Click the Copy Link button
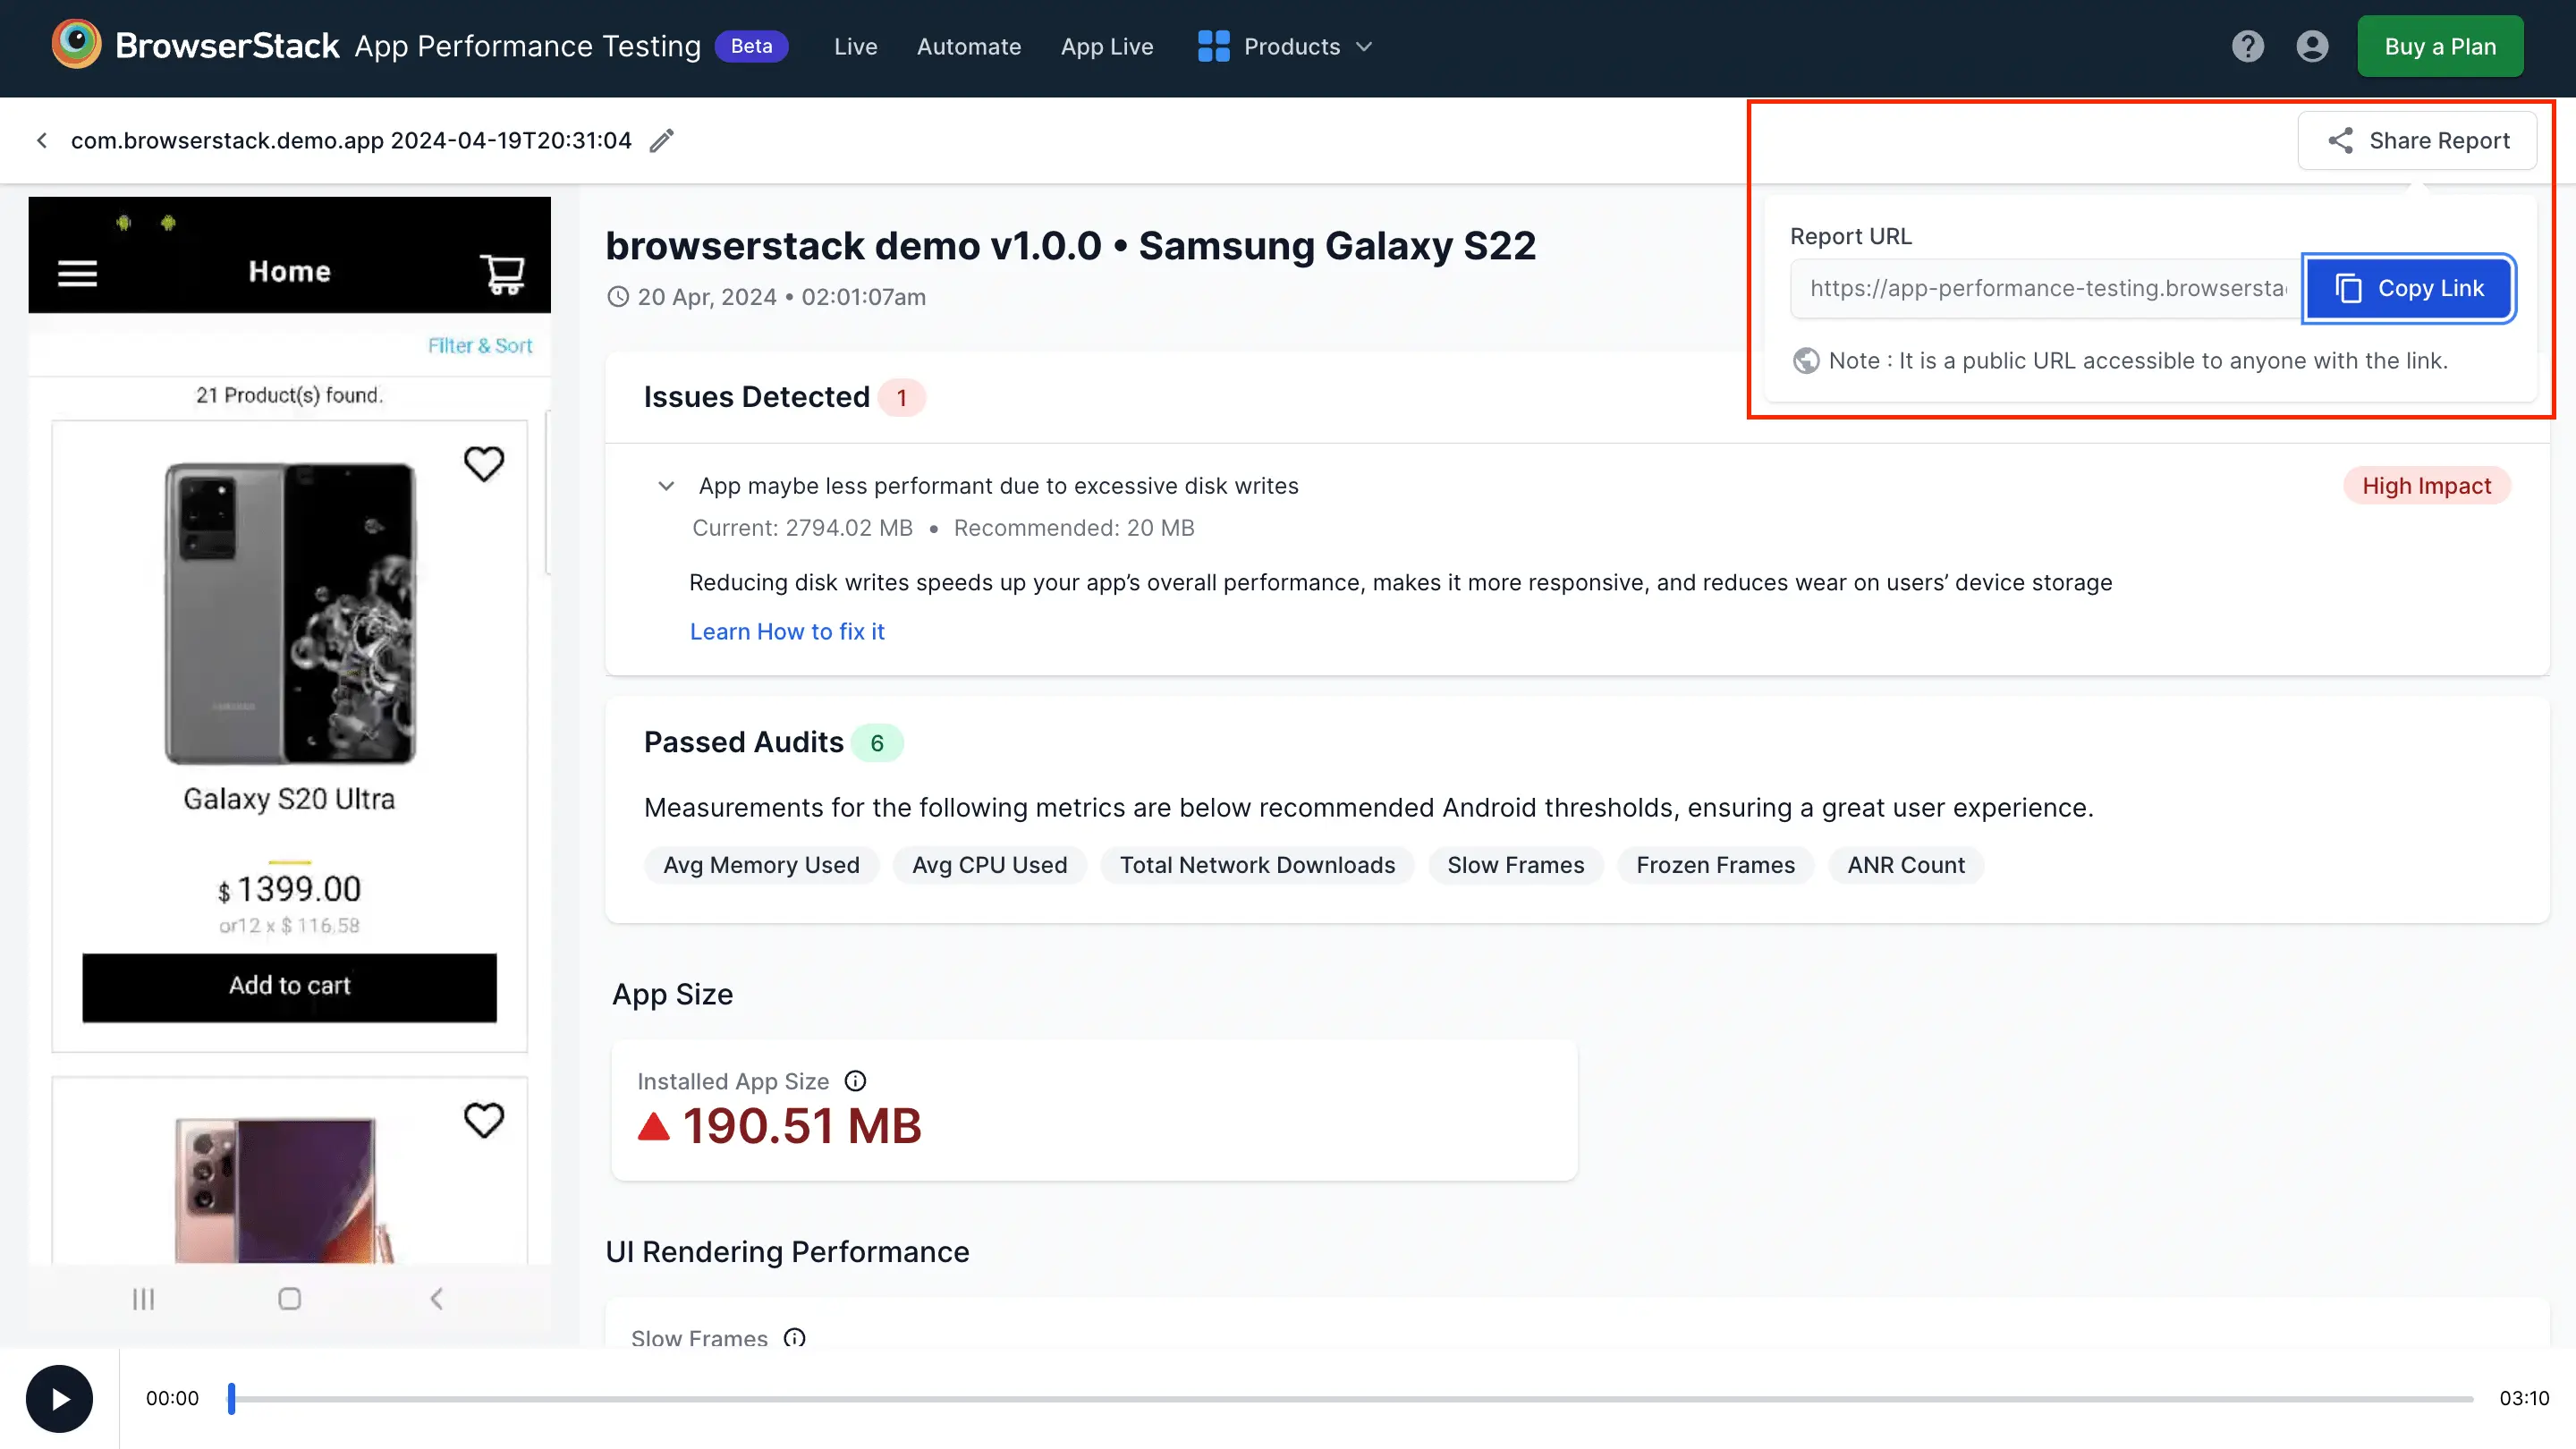Image resolution: width=2576 pixels, height=1449 pixels. [x=2408, y=288]
